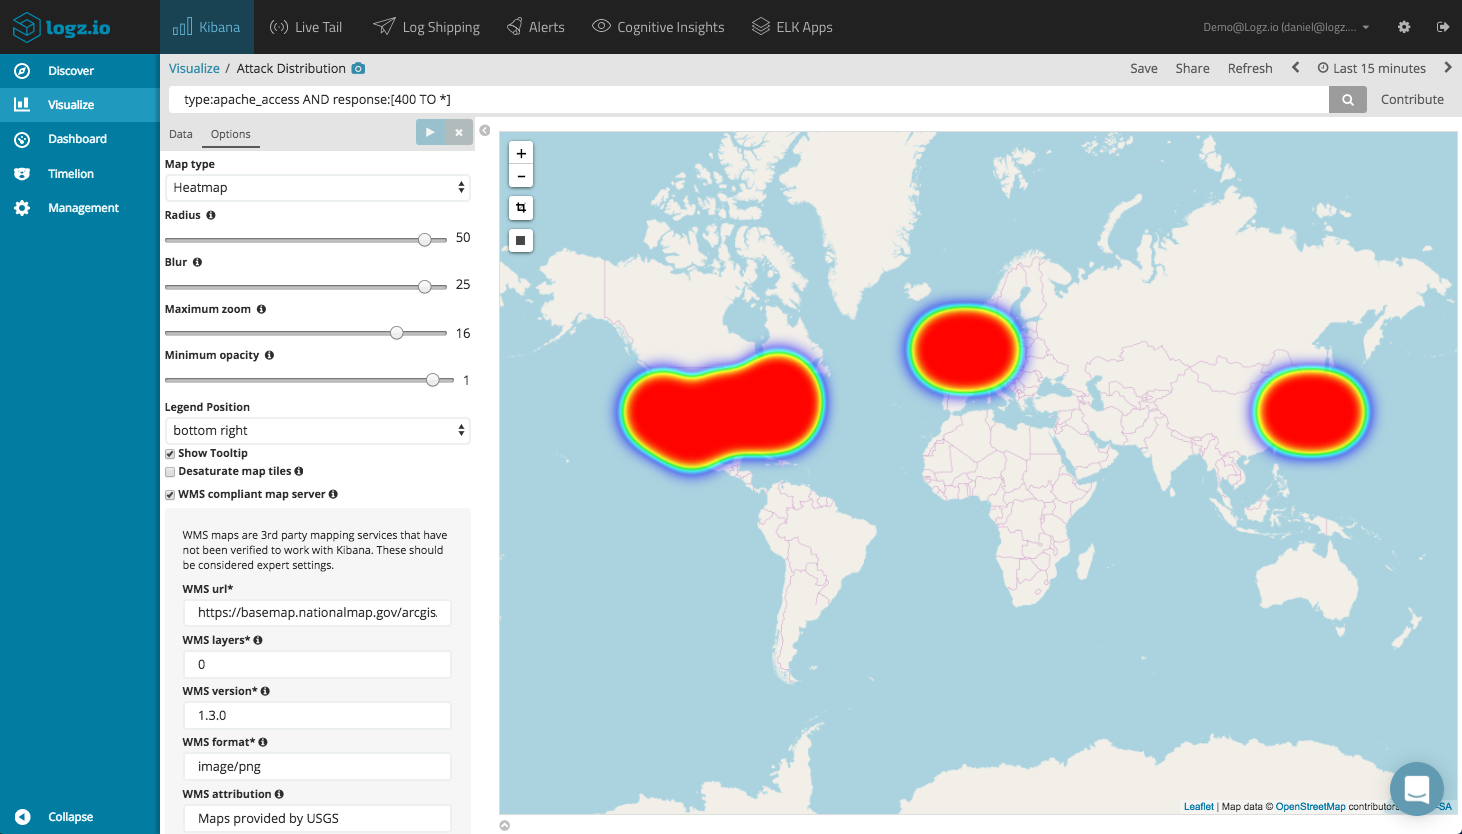
Task: Open the Last 15 minutes time picker
Action: (1372, 68)
